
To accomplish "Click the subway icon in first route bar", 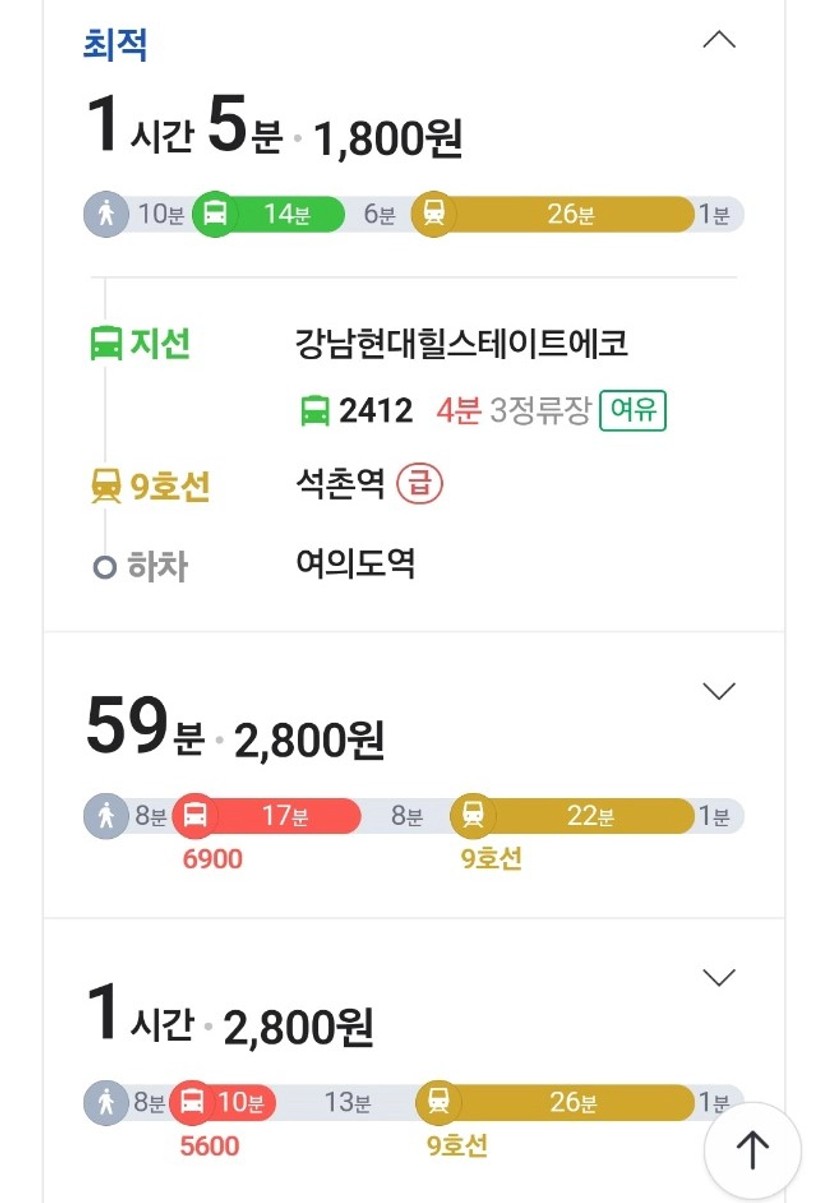I will [x=434, y=215].
